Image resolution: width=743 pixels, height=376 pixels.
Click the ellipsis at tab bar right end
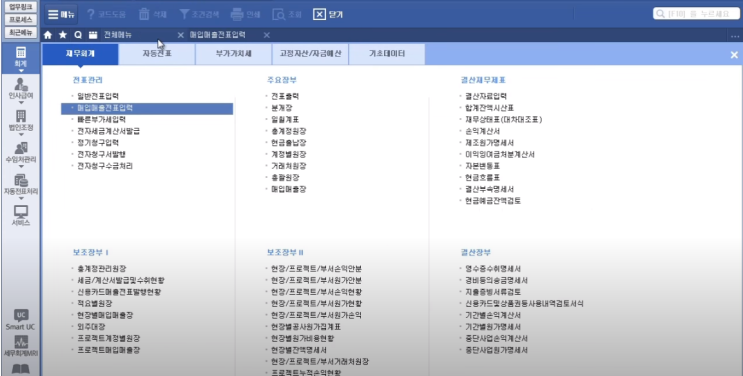735,36
